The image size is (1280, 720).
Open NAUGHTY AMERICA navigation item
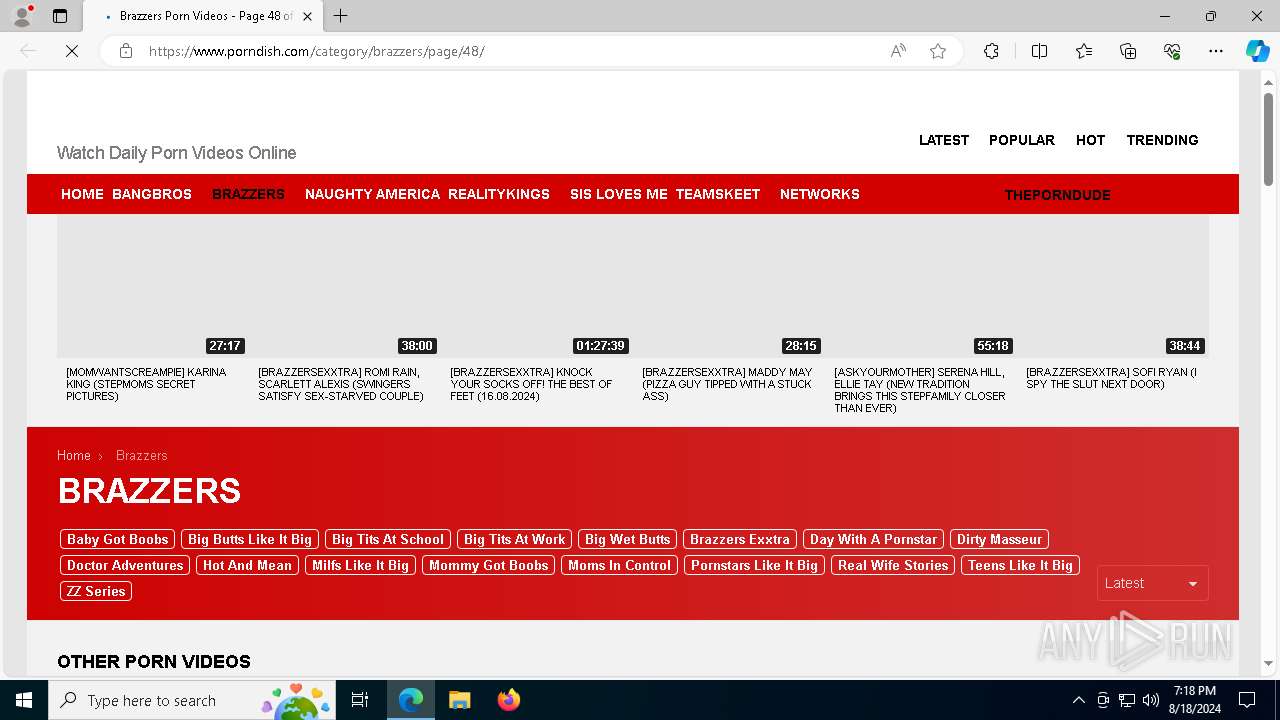(372, 194)
